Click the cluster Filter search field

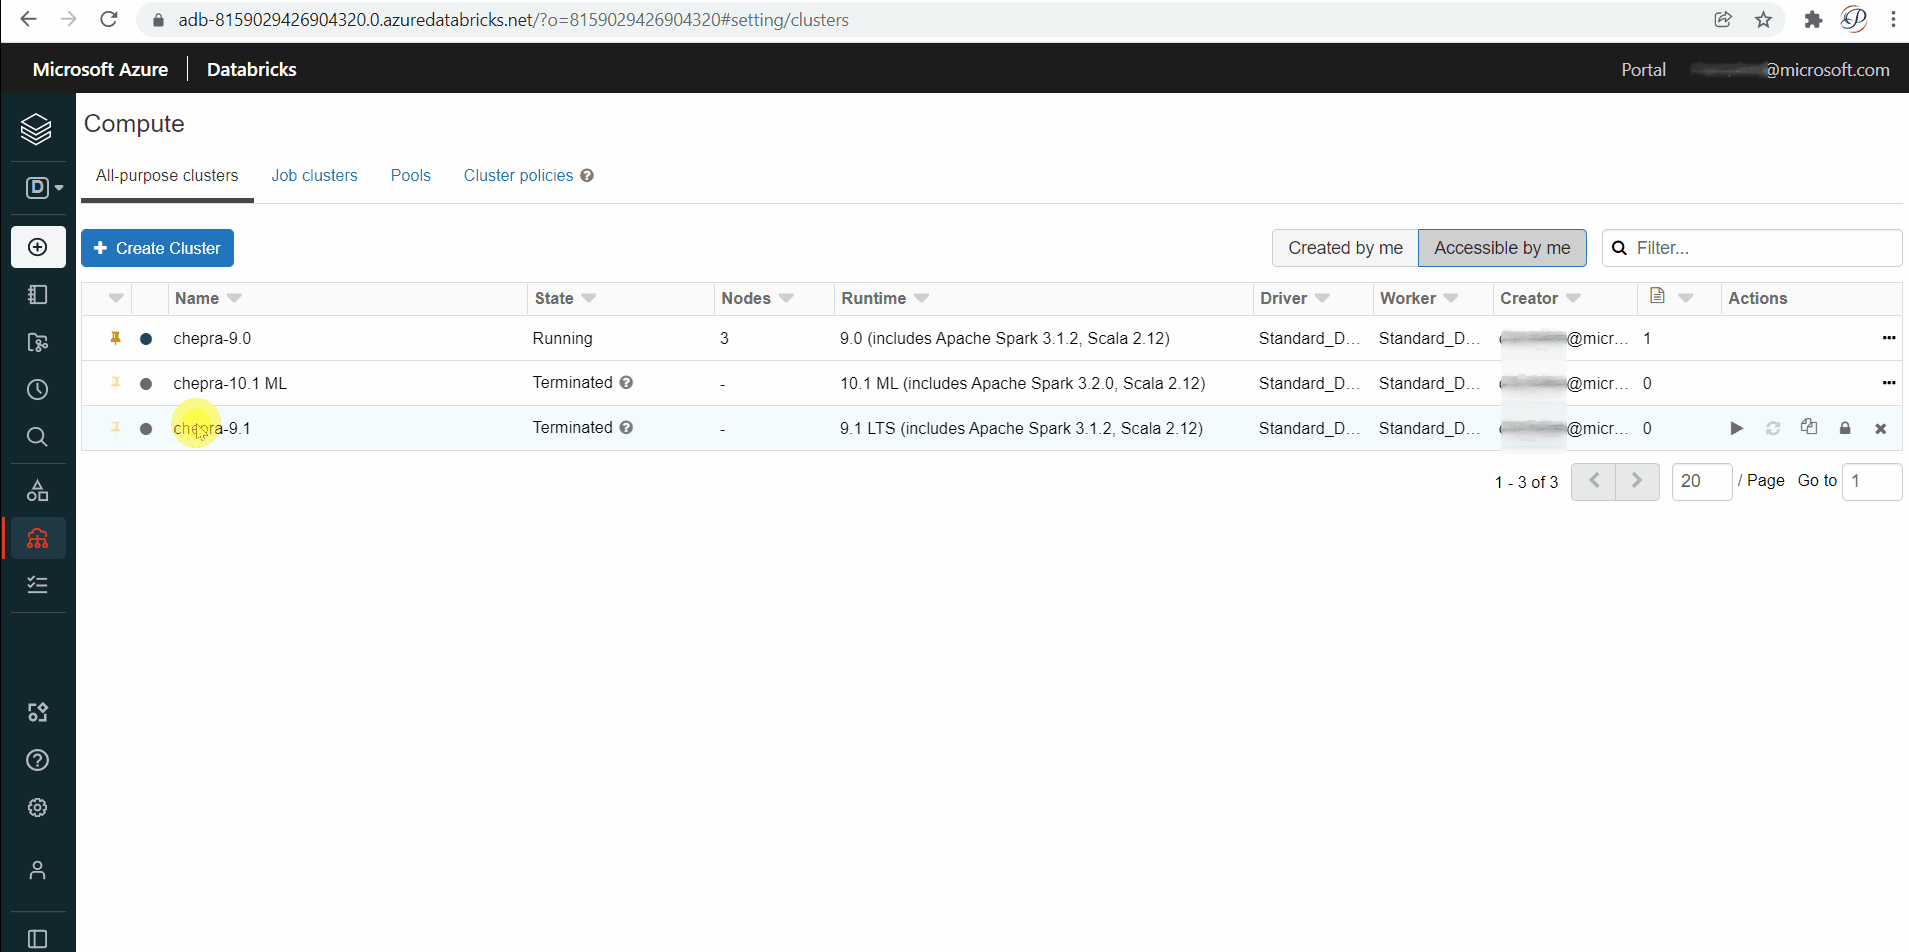1760,247
